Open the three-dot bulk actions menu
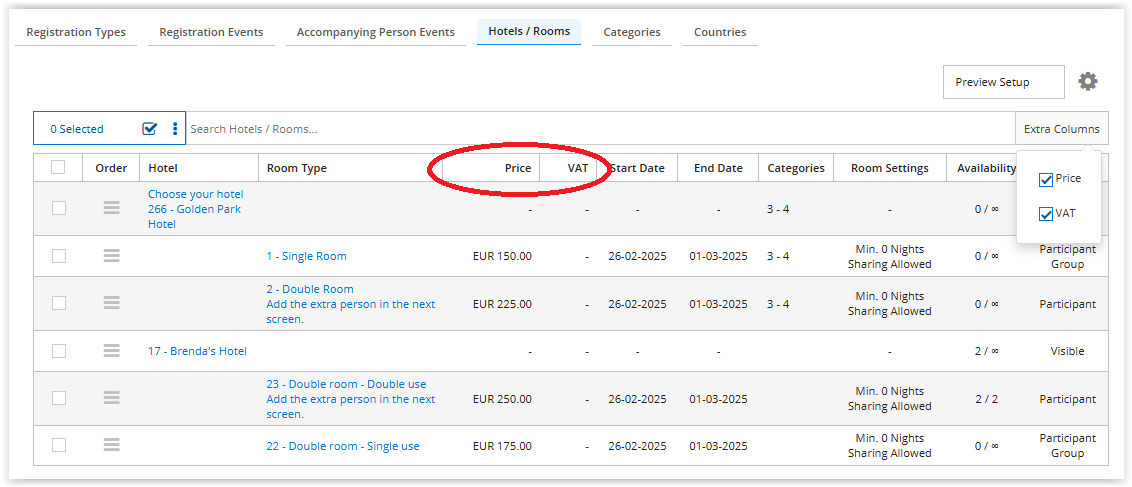The height and width of the screenshot is (487, 1132). pos(175,128)
